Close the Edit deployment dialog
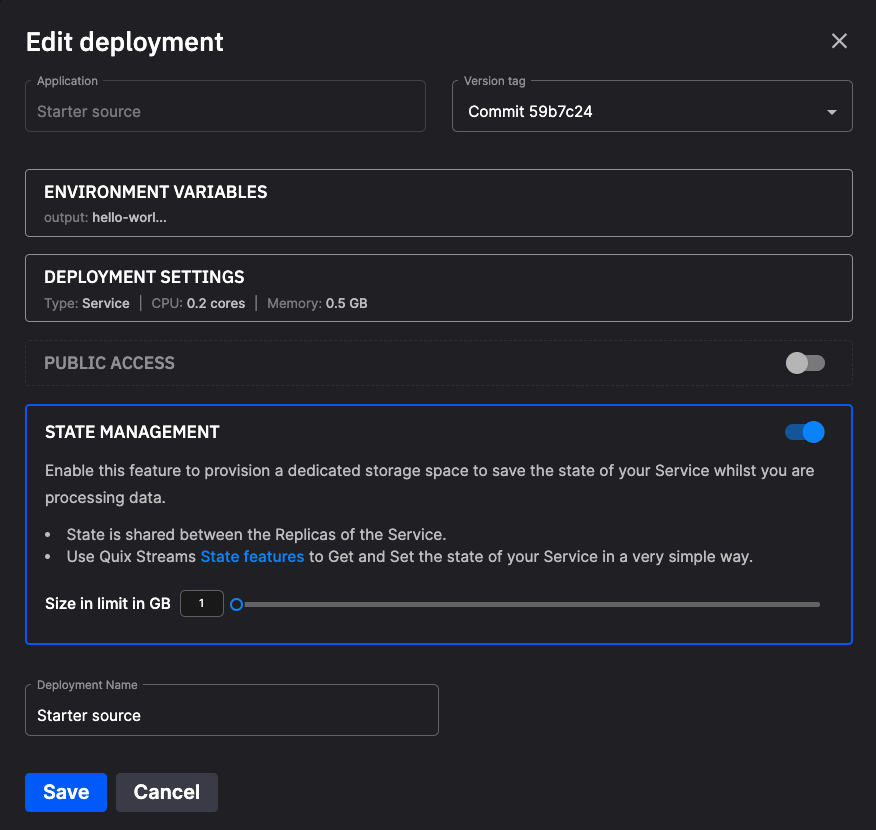Screen dimensions: 876x830 pos(839,41)
